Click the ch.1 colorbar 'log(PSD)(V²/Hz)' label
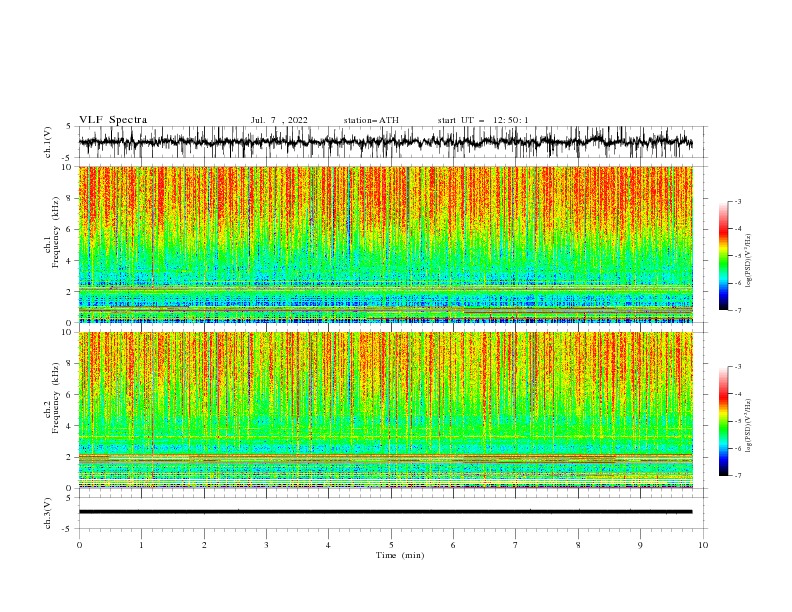The height and width of the screenshot is (612, 792). (748, 261)
